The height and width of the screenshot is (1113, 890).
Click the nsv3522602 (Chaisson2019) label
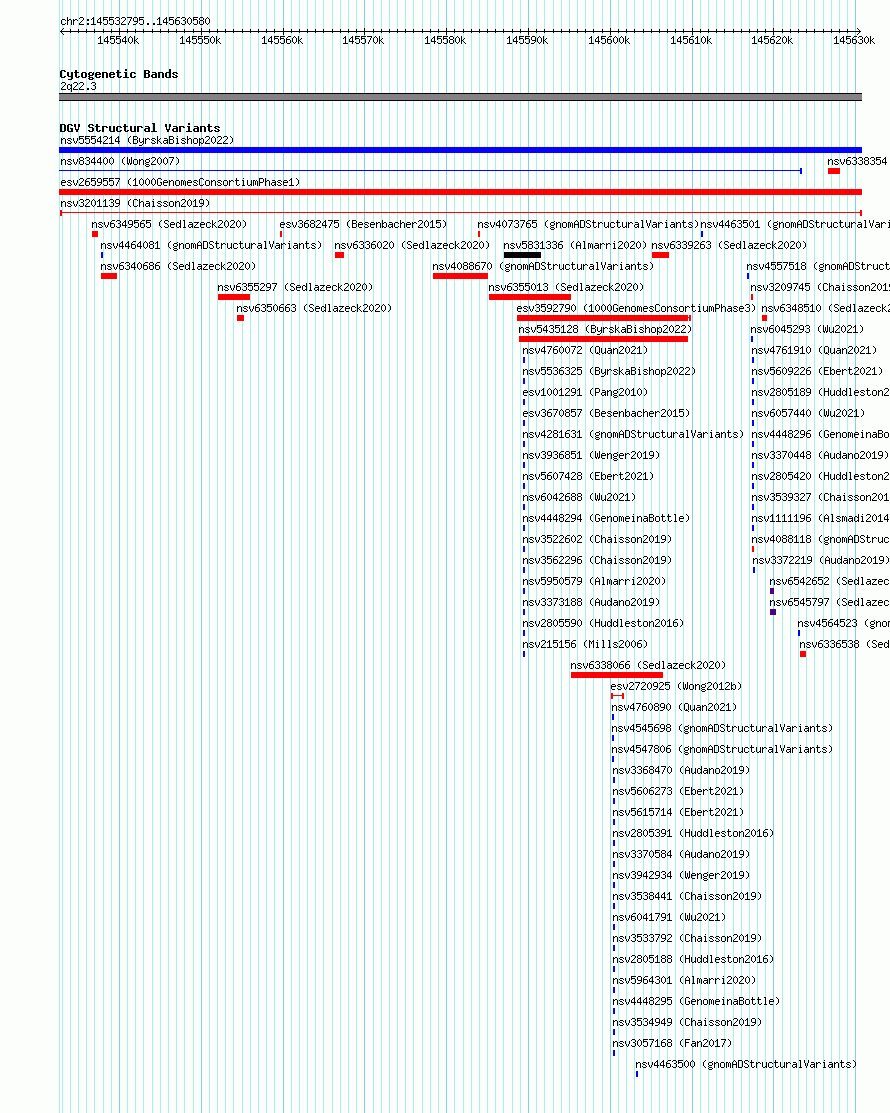(x=597, y=539)
